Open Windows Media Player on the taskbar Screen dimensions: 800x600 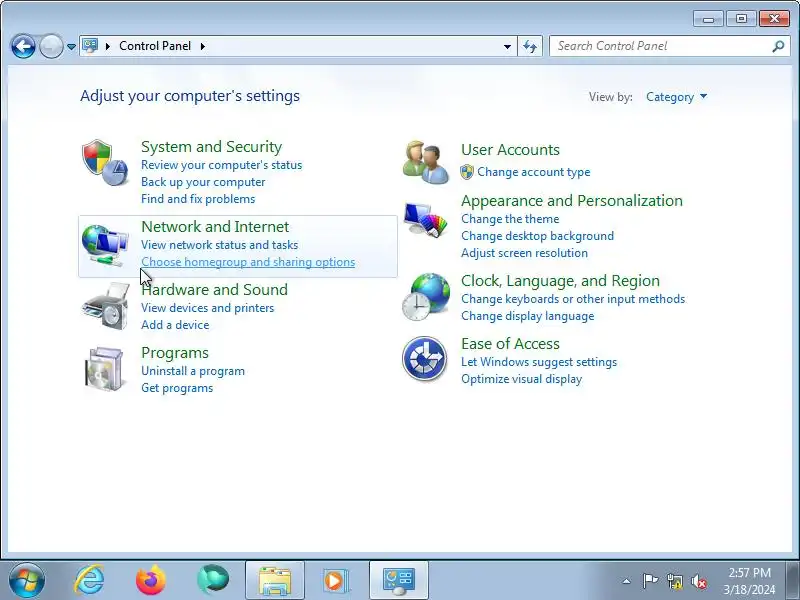tap(336, 581)
